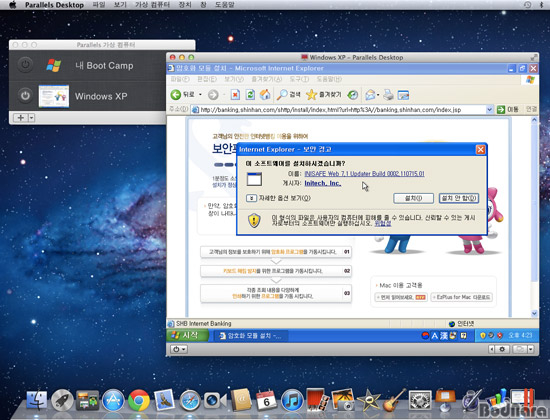This screenshot has width=550, height=420.
Task: Launch Google Chrome from the Dock
Action: (139, 400)
